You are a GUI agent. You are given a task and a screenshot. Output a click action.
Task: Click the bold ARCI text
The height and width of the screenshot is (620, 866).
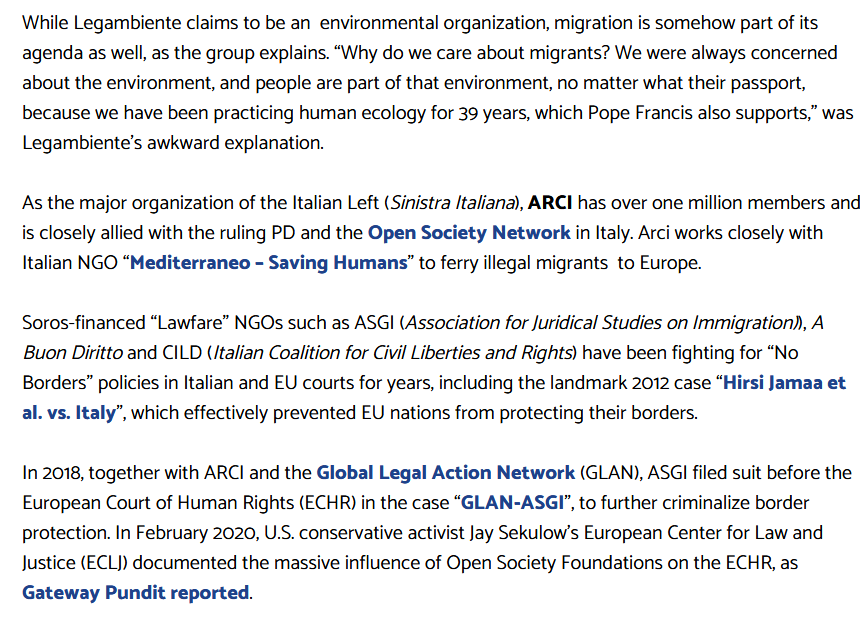tap(550, 203)
